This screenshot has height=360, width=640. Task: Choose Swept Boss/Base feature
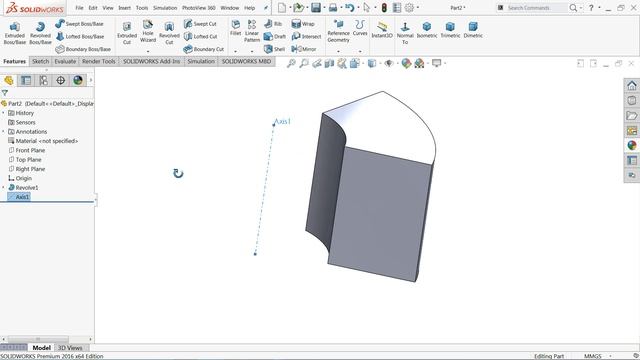click(x=79, y=24)
